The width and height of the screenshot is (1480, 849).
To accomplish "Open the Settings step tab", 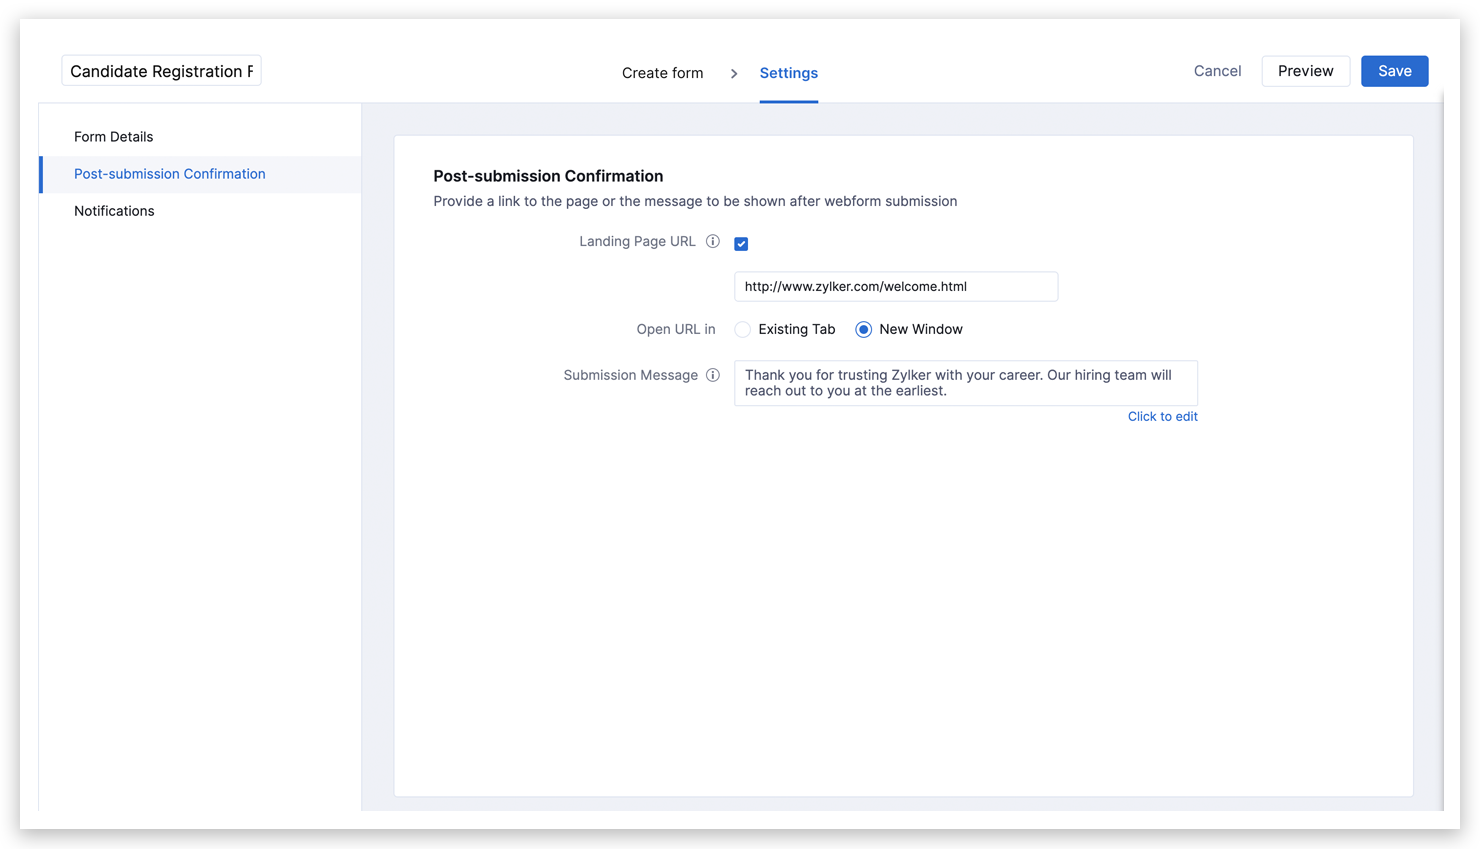I will (x=788, y=73).
